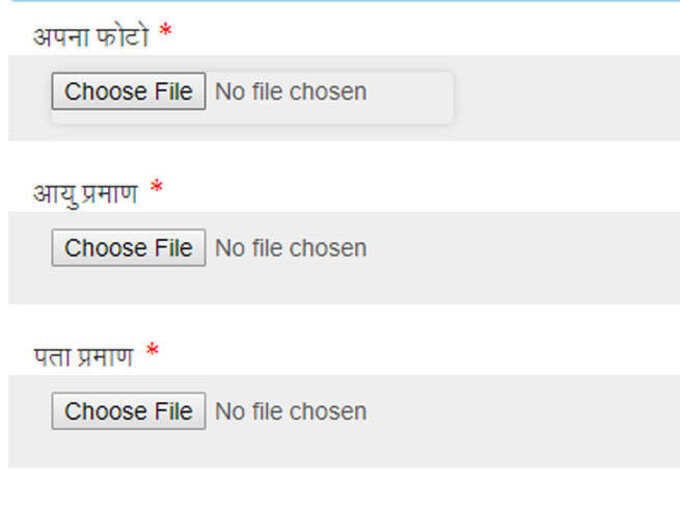The width and height of the screenshot is (680, 509).
Task: Click the अपना फोटो label
Action: [91, 36]
